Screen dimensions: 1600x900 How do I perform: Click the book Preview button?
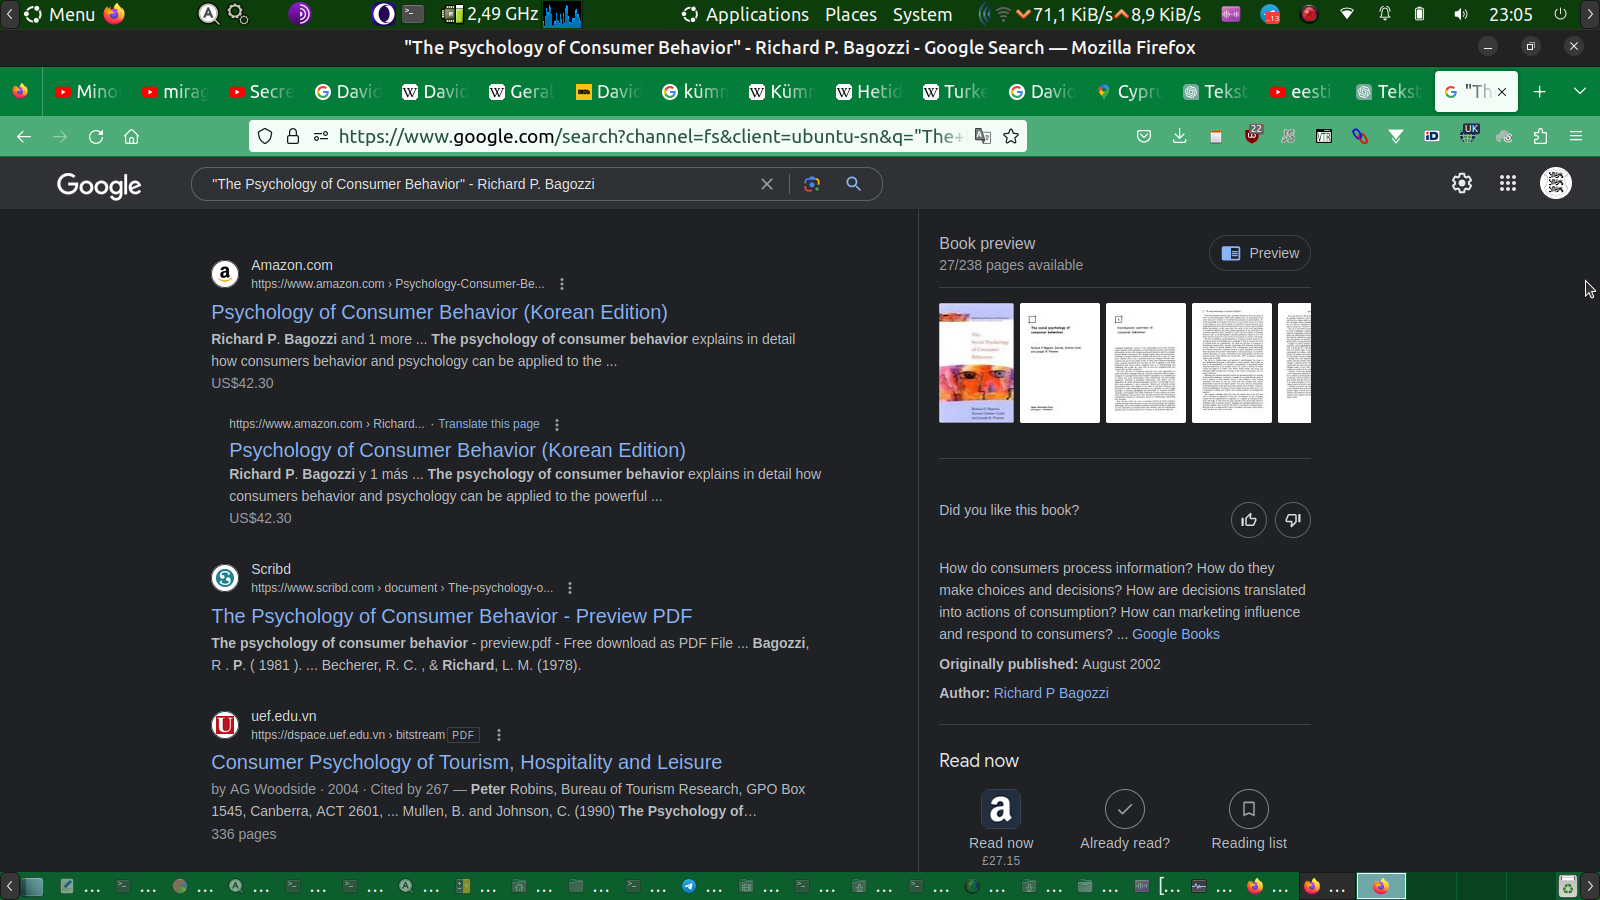coord(1260,253)
